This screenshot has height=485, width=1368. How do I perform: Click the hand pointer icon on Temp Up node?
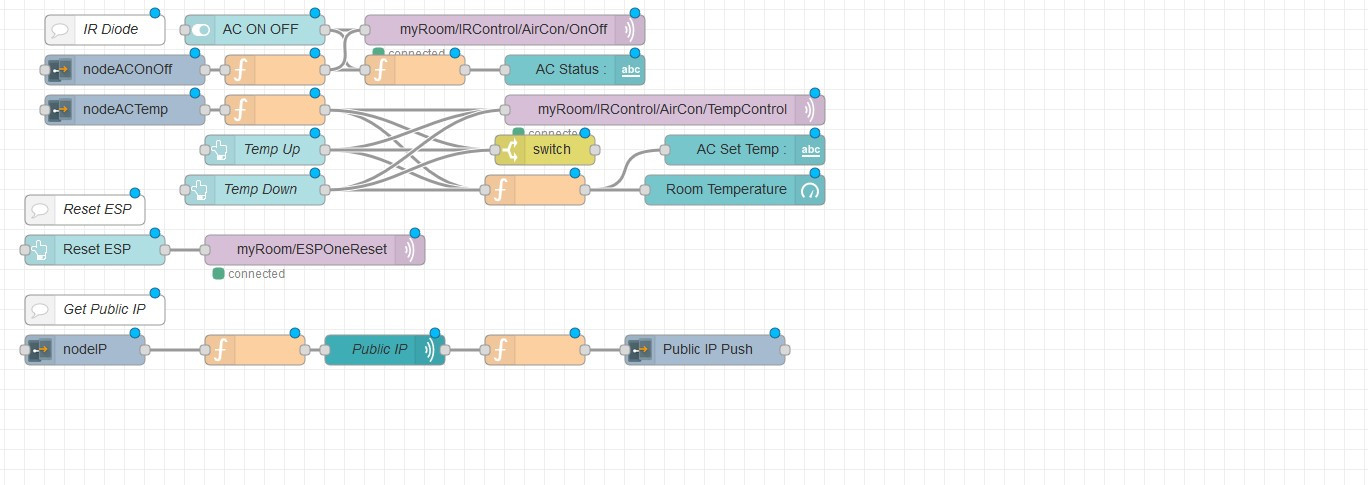coord(220,150)
